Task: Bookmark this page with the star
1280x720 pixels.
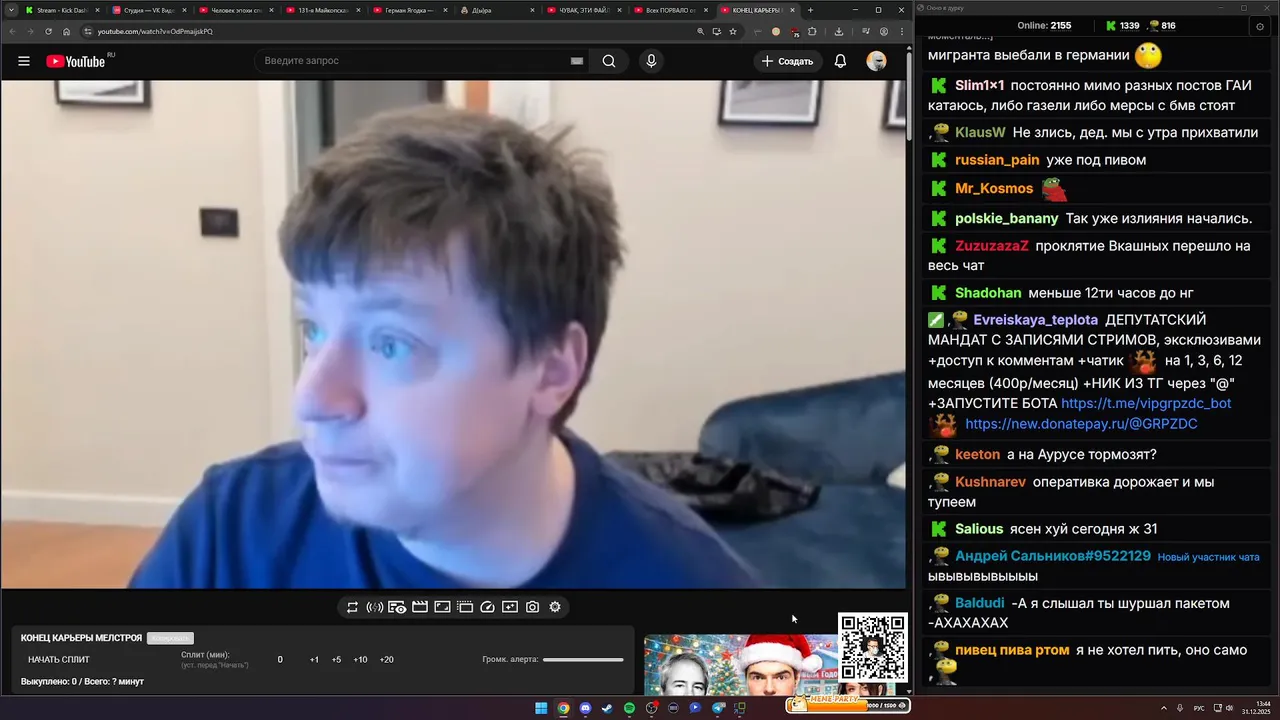Action: click(733, 31)
